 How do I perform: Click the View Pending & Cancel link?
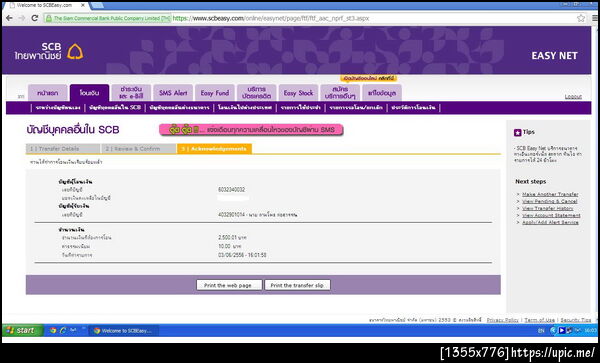pyautogui.click(x=549, y=201)
